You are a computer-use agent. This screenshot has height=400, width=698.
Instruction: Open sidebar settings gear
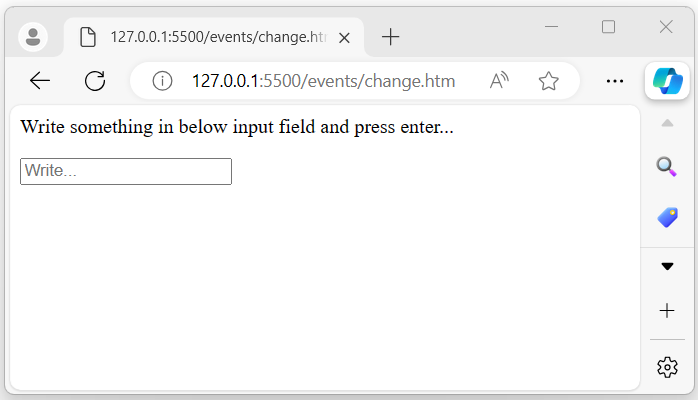click(x=667, y=367)
